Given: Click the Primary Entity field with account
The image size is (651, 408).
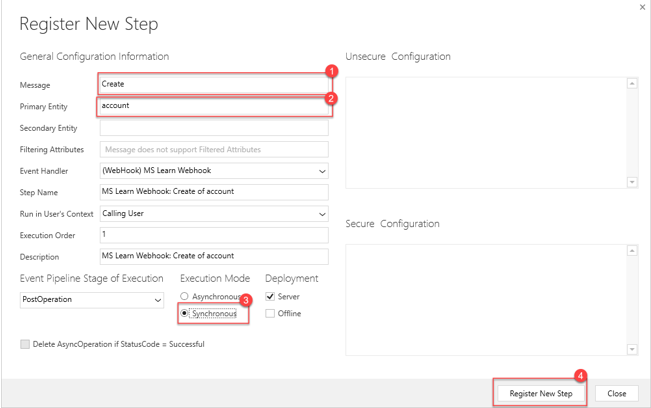Looking at the screenshot, I should (214, 106).
